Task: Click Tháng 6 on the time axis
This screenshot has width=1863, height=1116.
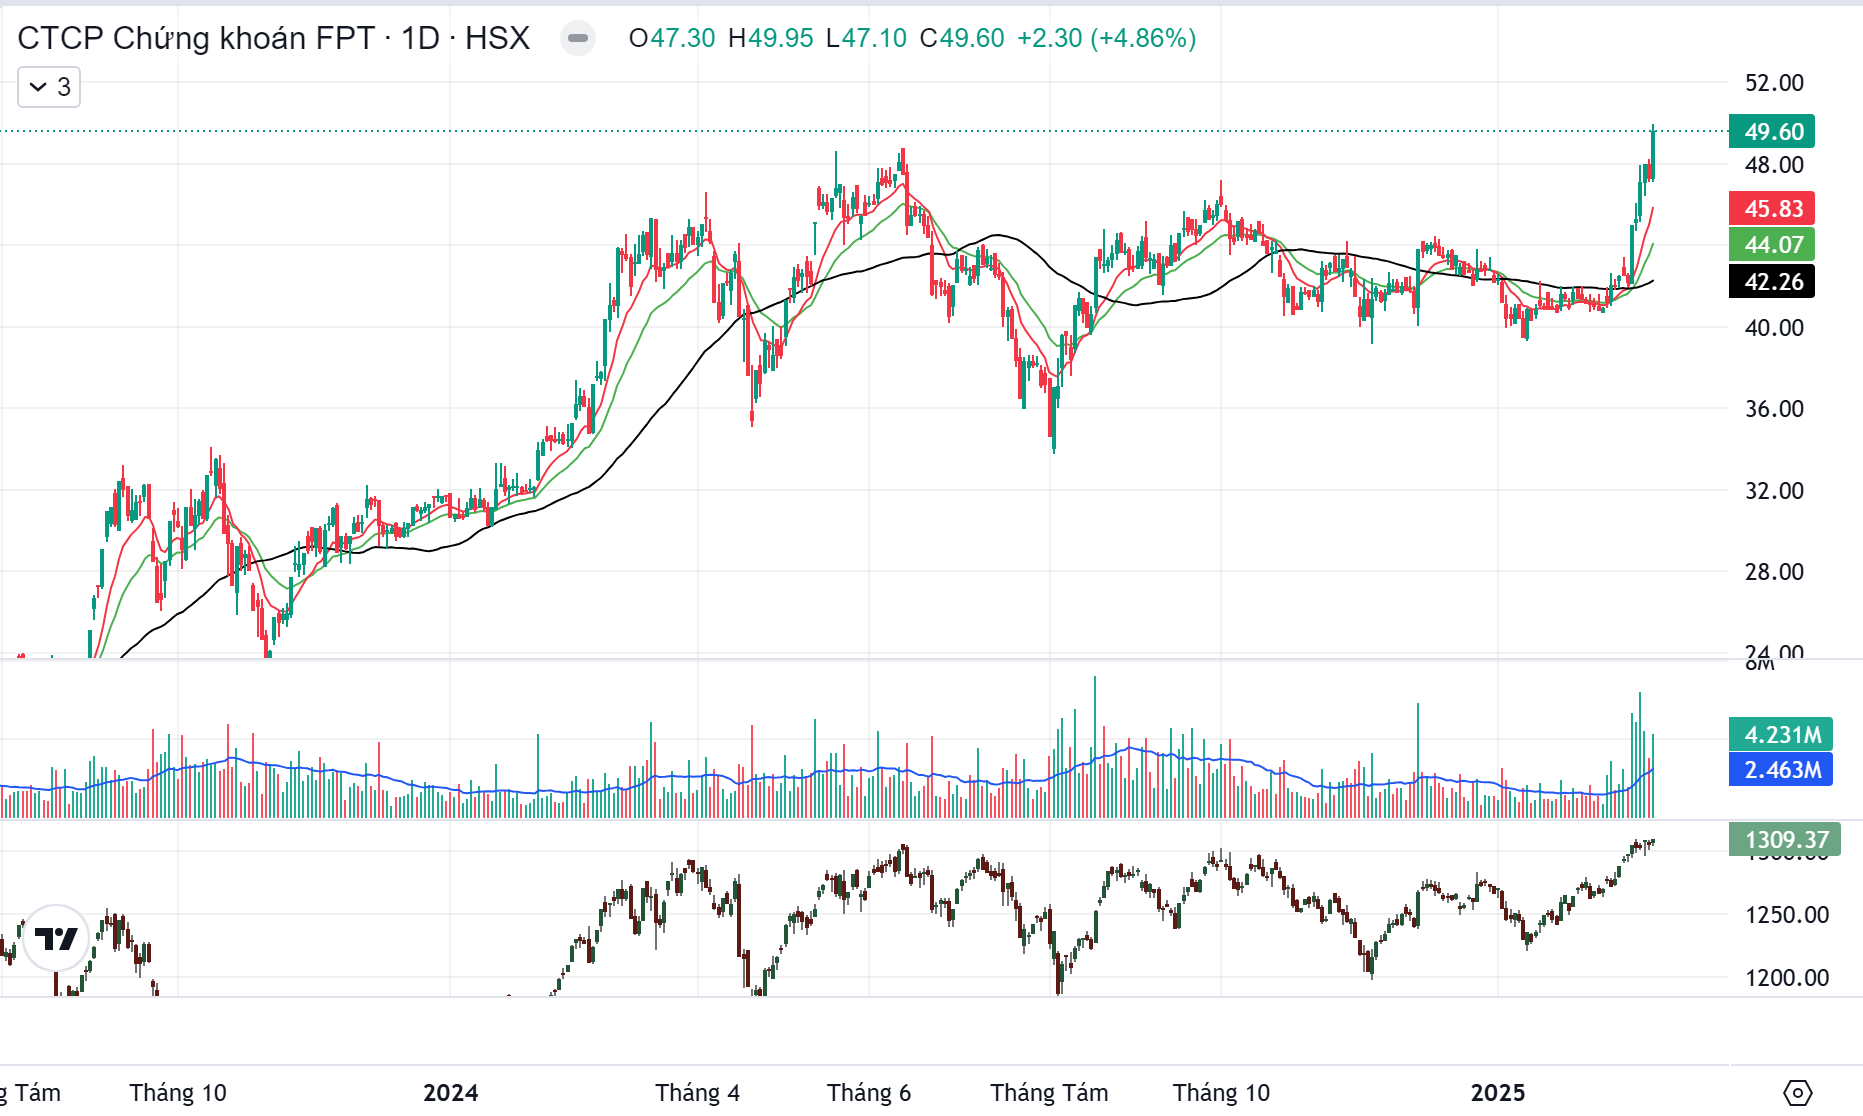Action: pyautogui.click(x=868, y=1092)
